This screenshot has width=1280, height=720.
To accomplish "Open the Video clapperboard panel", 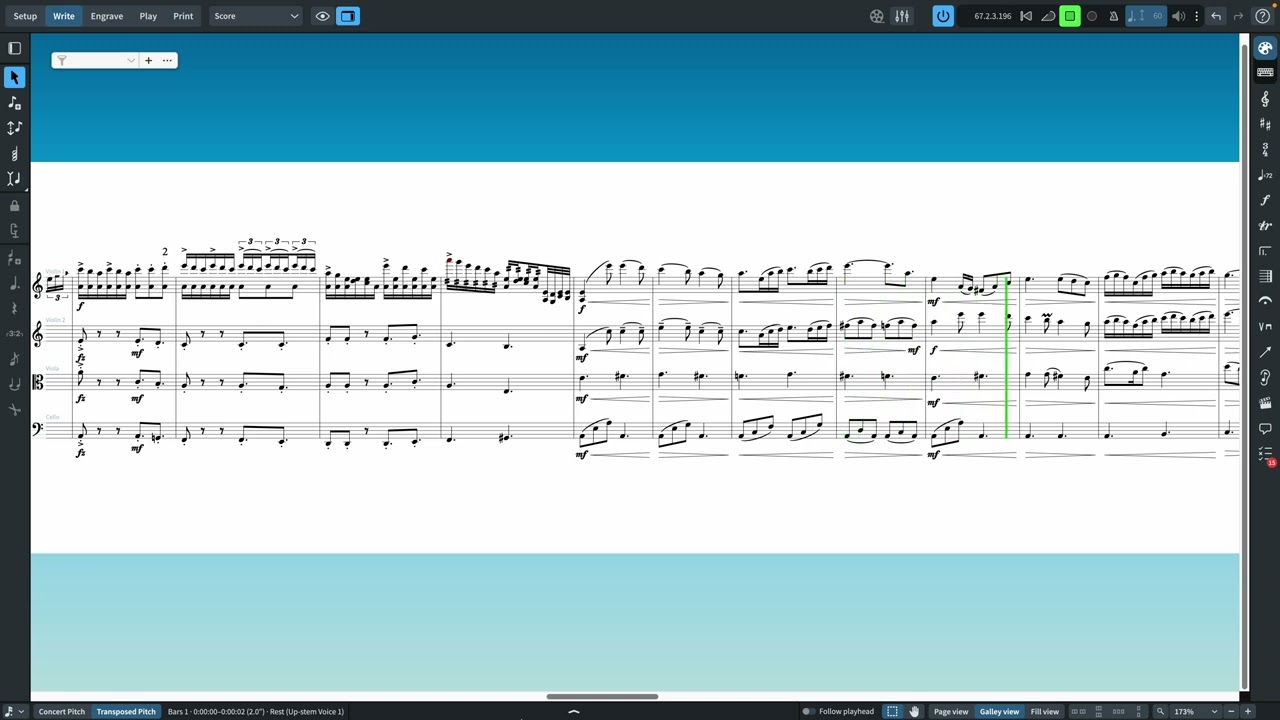I will (x=1265, y=403).
